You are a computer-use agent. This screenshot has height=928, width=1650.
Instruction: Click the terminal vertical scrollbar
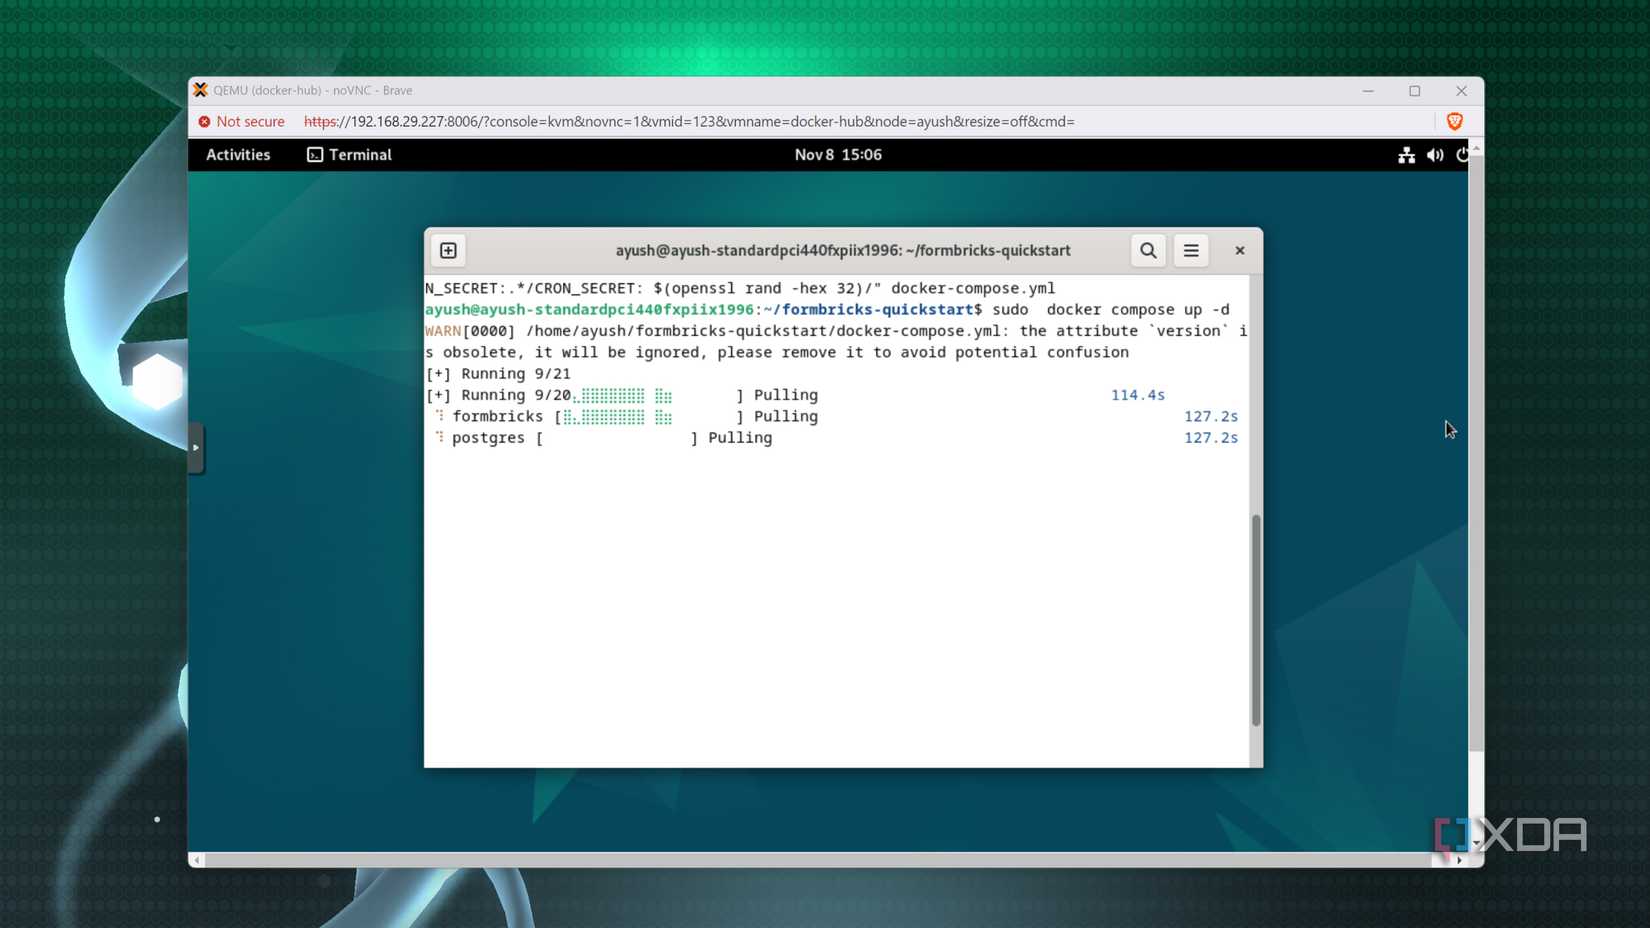coord(1256,620)
